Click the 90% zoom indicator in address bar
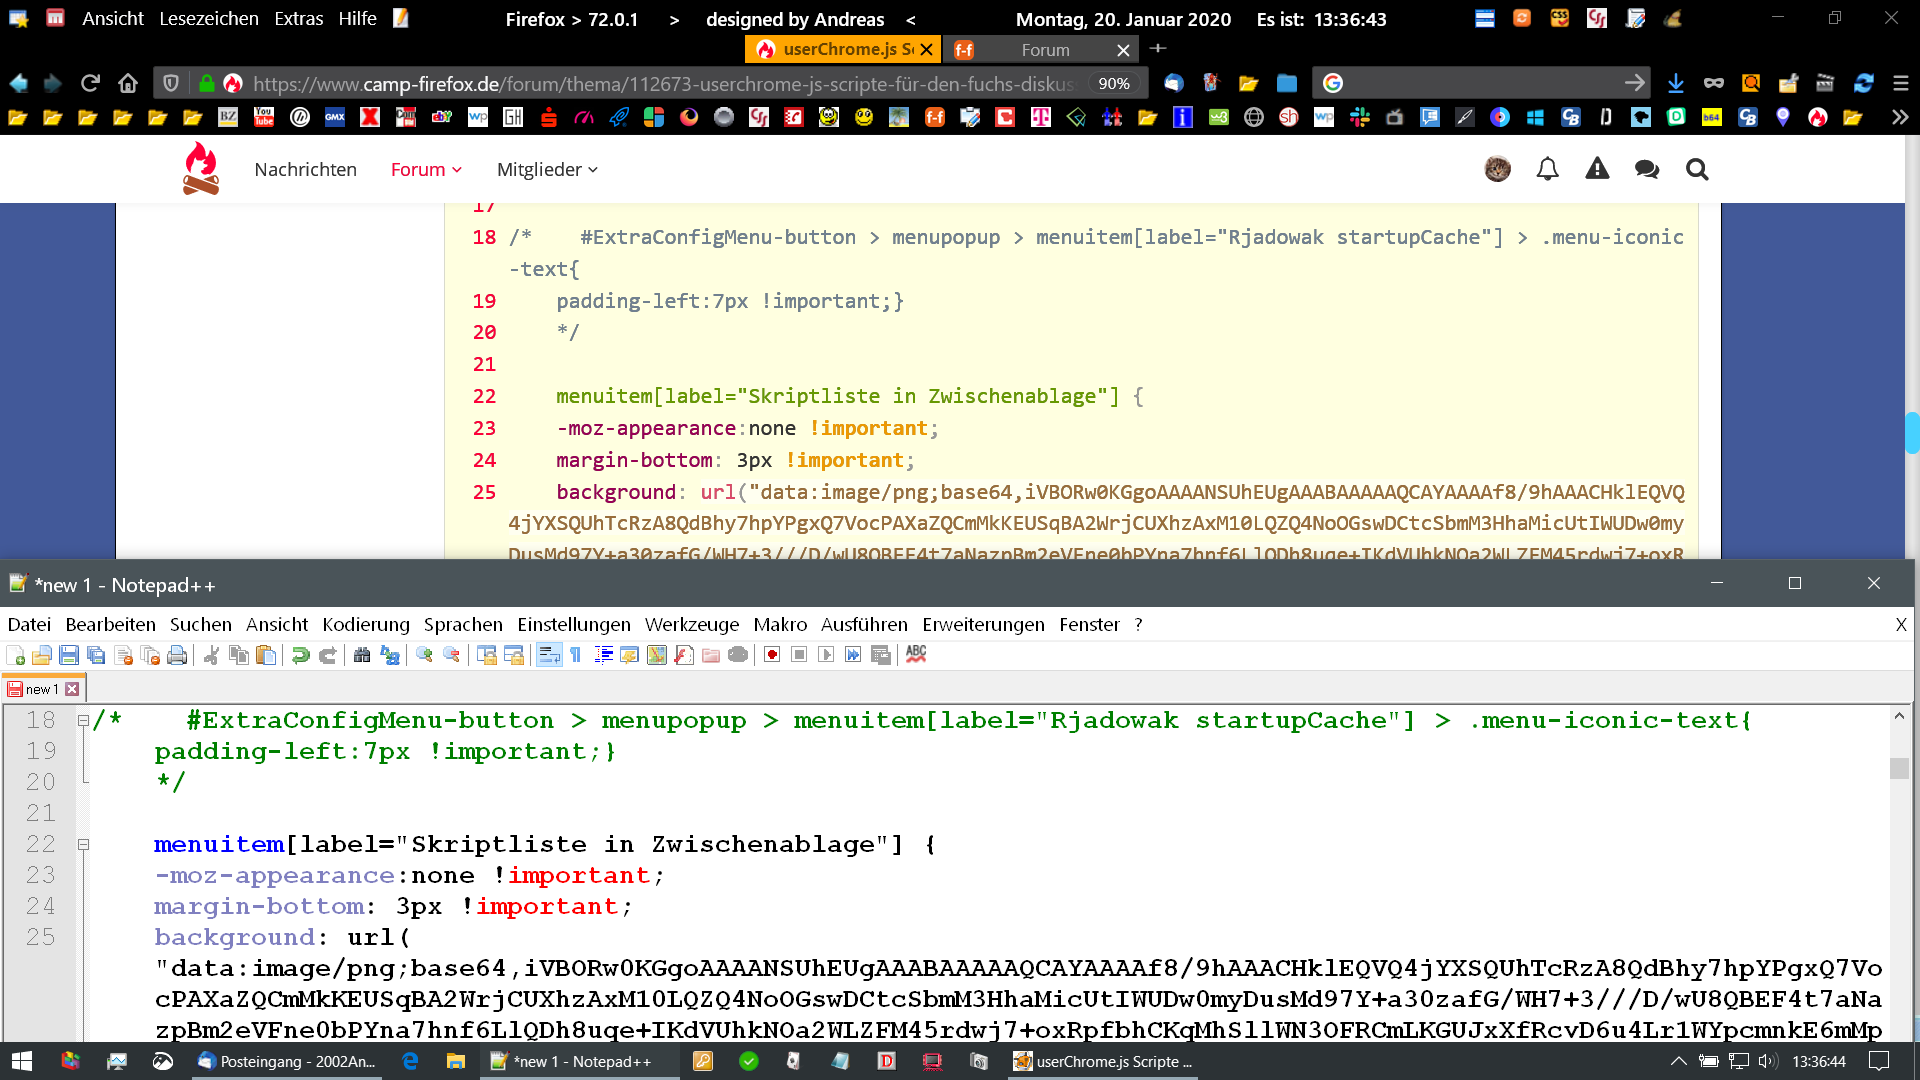The width and height of the screenshot is (1920, 1080). [x=1113, y=84]
